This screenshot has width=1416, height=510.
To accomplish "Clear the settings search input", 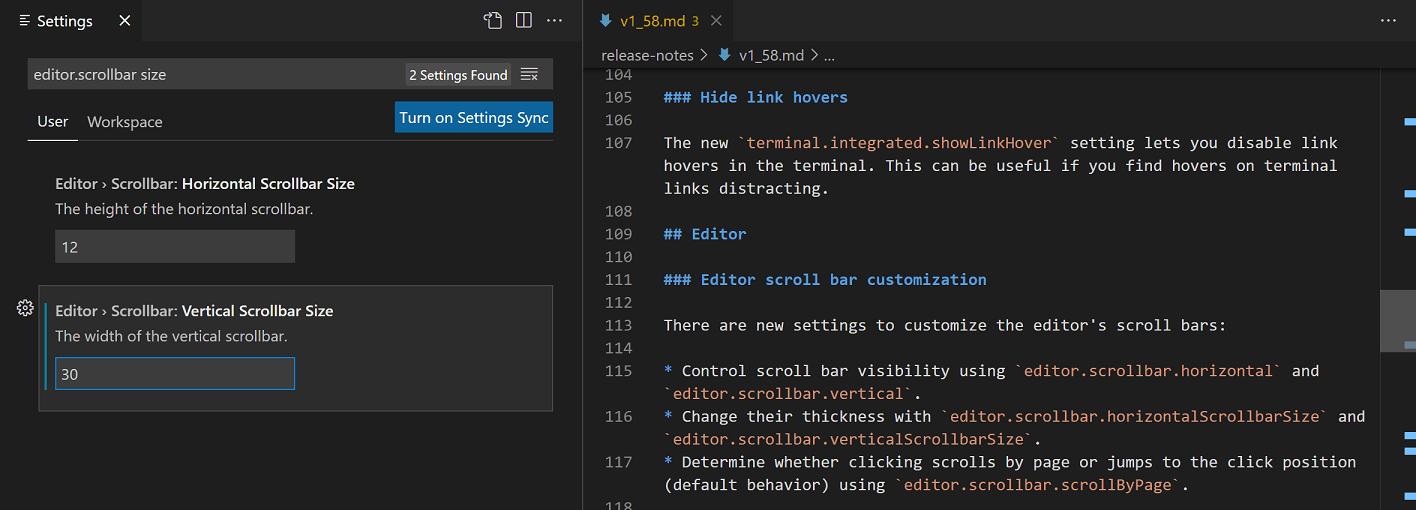I will pos(530,75).
